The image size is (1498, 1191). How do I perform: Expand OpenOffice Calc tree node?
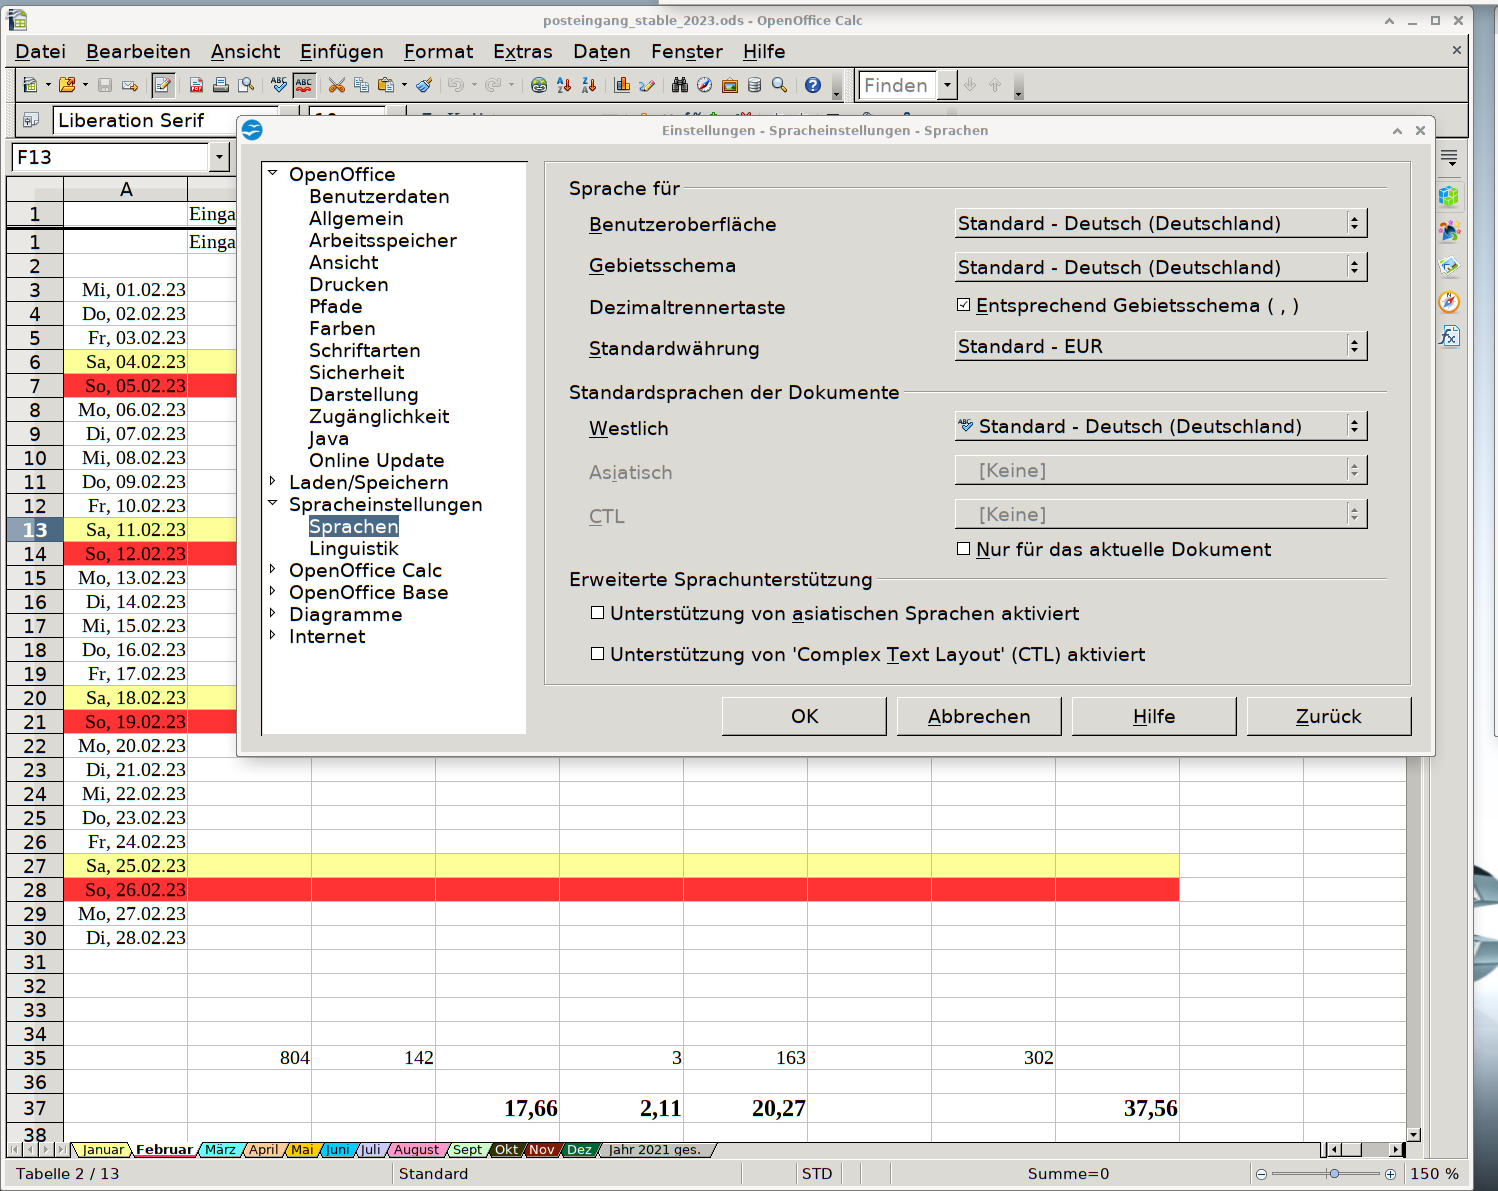tap(272, 569)
